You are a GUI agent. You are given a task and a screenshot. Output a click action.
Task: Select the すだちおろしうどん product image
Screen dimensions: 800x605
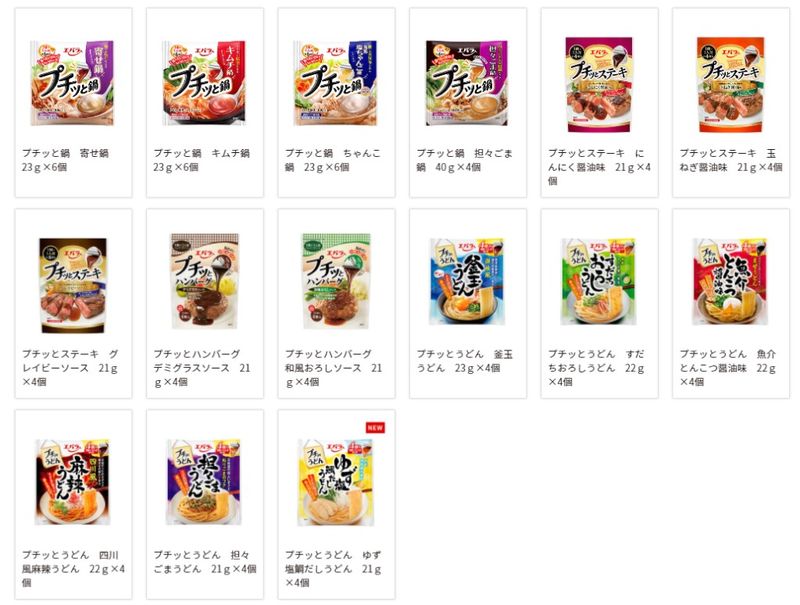(x=599, y=282)
